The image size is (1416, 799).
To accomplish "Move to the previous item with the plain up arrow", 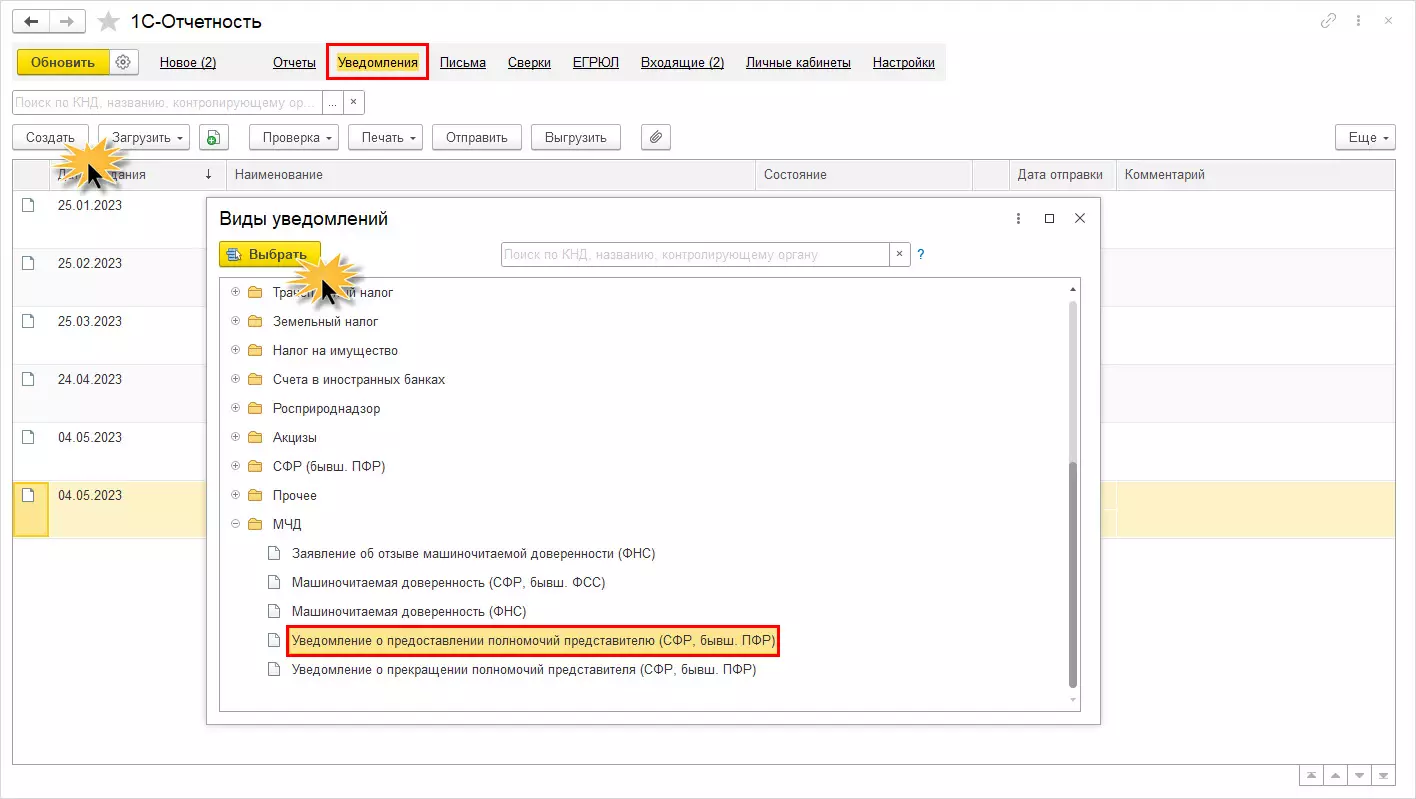I will 1334,776.
